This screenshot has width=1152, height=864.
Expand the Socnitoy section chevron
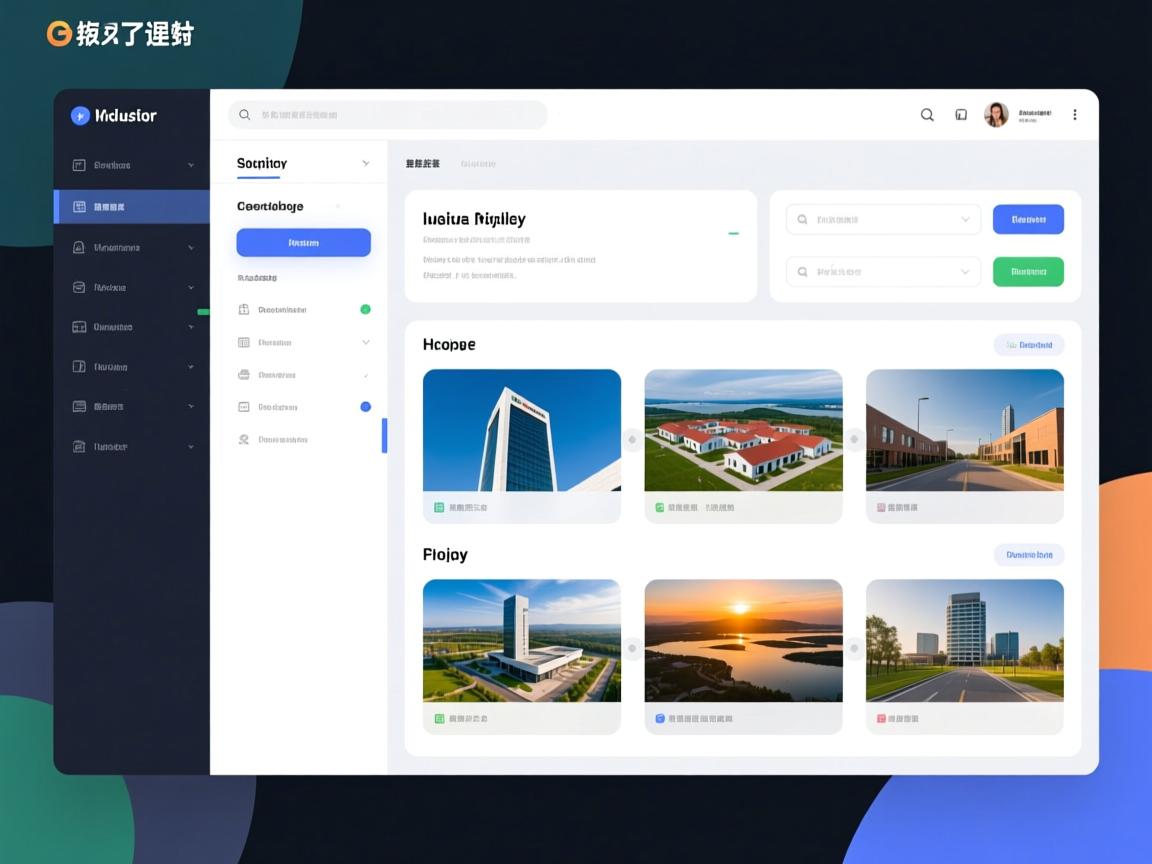click(x=365, y=163)
